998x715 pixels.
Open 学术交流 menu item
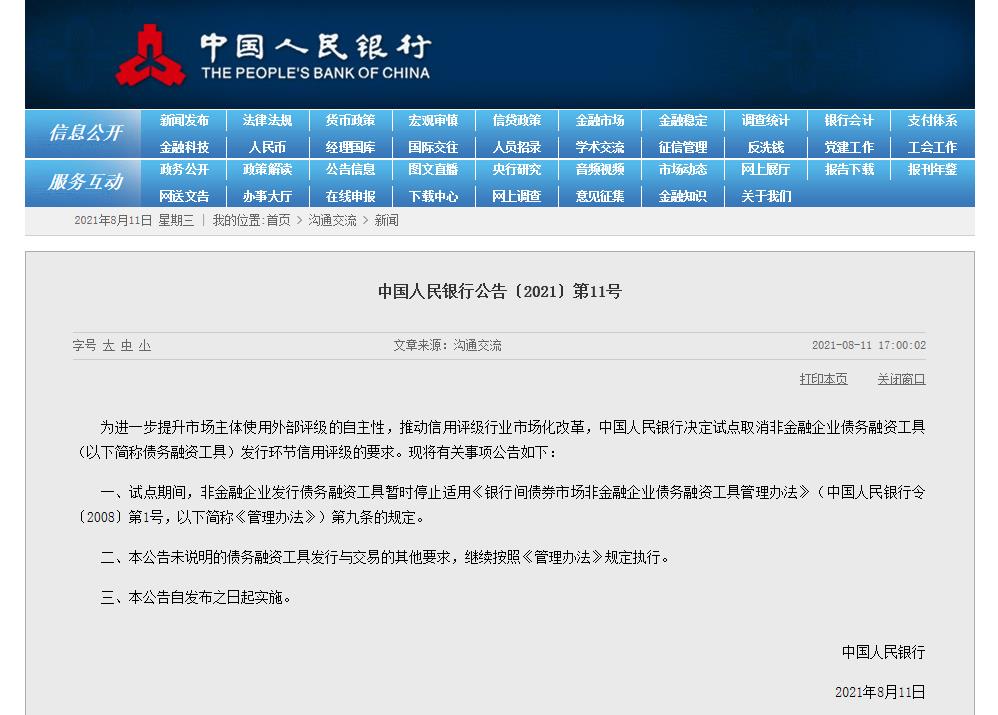(600, 147)
